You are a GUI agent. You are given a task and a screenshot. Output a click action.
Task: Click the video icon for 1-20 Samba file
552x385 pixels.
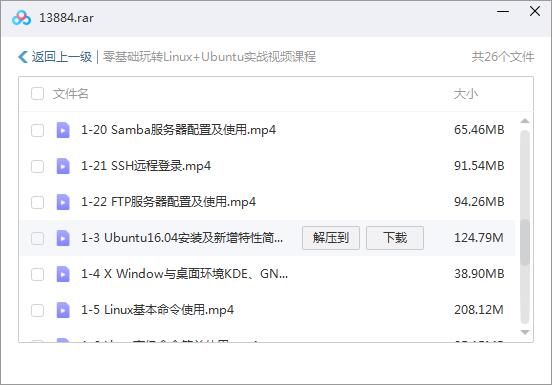pos(63,130)
